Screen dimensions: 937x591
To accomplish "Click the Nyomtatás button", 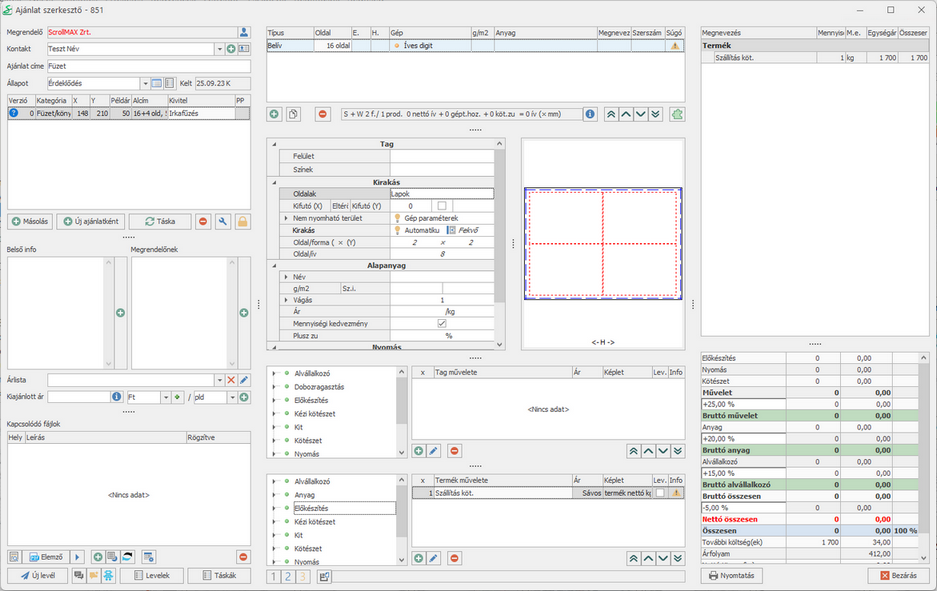I will click(731, 576).
